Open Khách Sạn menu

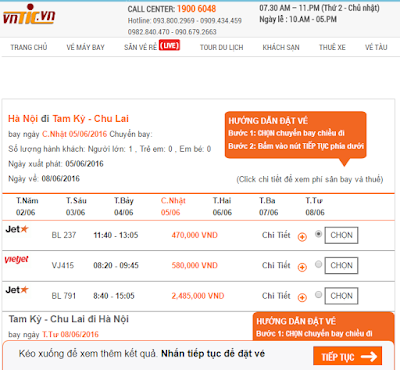point(281,47)
